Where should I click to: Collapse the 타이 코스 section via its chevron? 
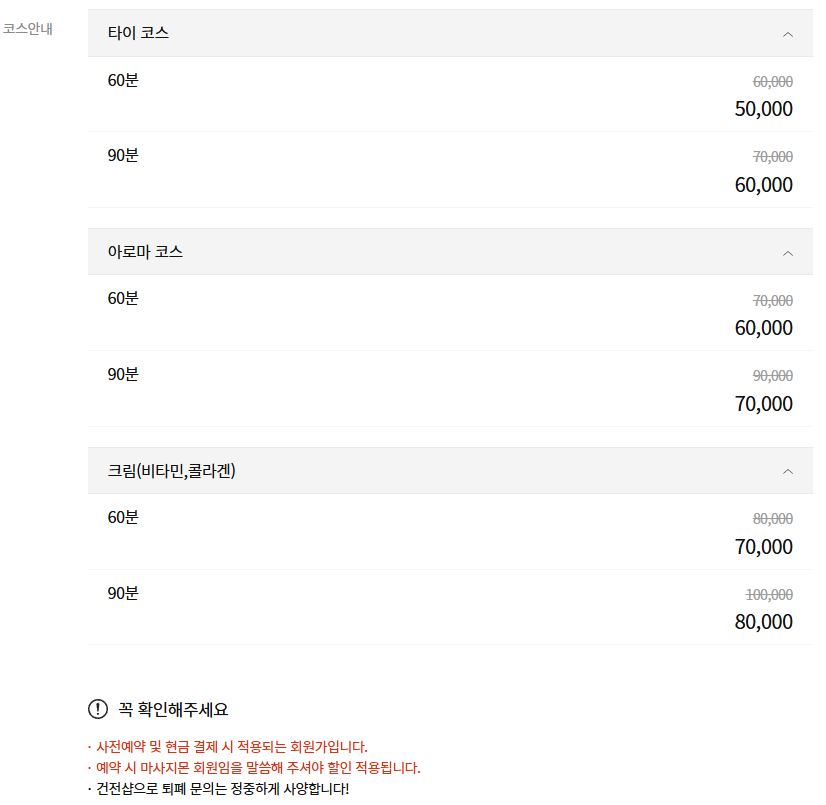click(787, 33)
